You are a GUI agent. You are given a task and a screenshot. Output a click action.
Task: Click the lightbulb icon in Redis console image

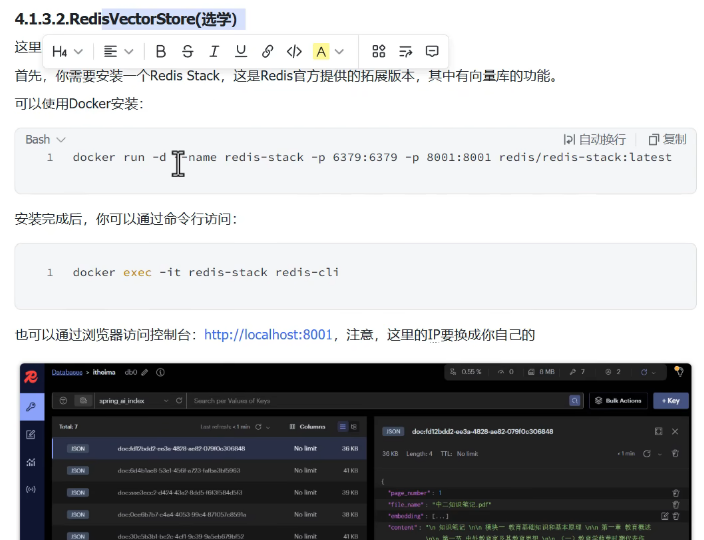tap(679, 372)
